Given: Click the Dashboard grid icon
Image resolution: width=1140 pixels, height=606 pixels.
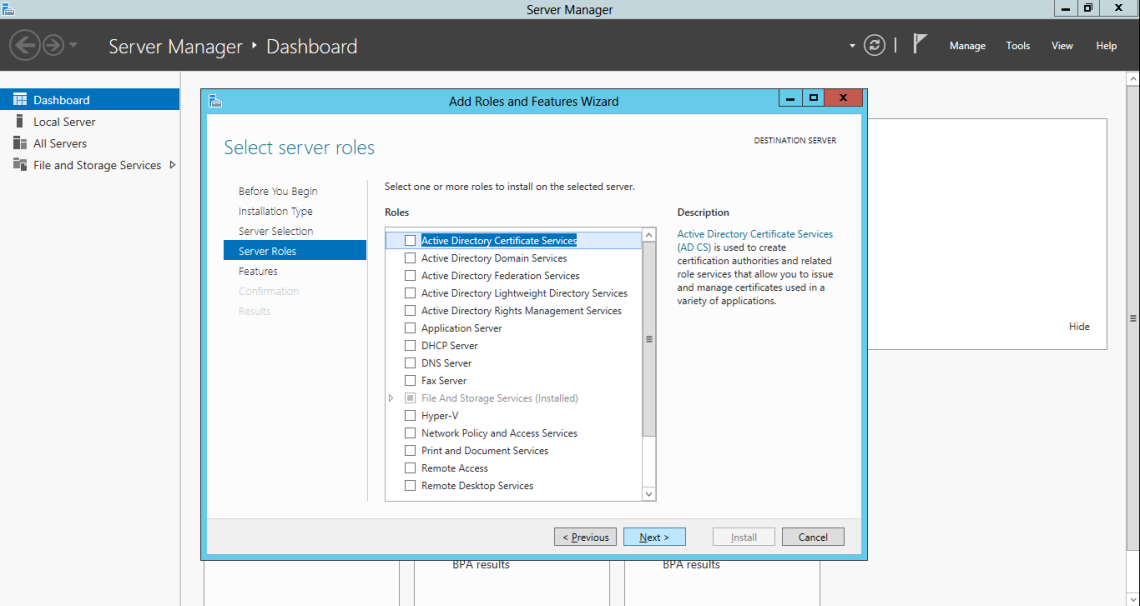Looking at the screenshot, I should click(x=20, y=100).
